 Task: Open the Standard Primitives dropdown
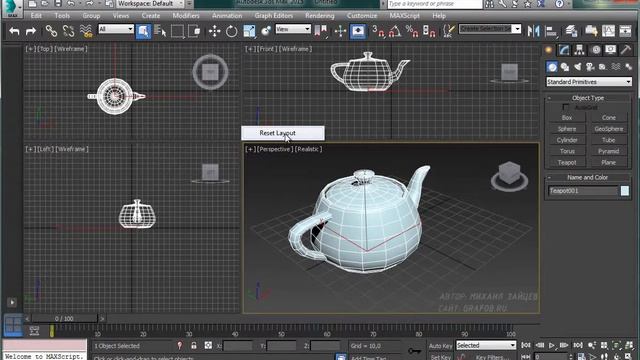(589, 82)
